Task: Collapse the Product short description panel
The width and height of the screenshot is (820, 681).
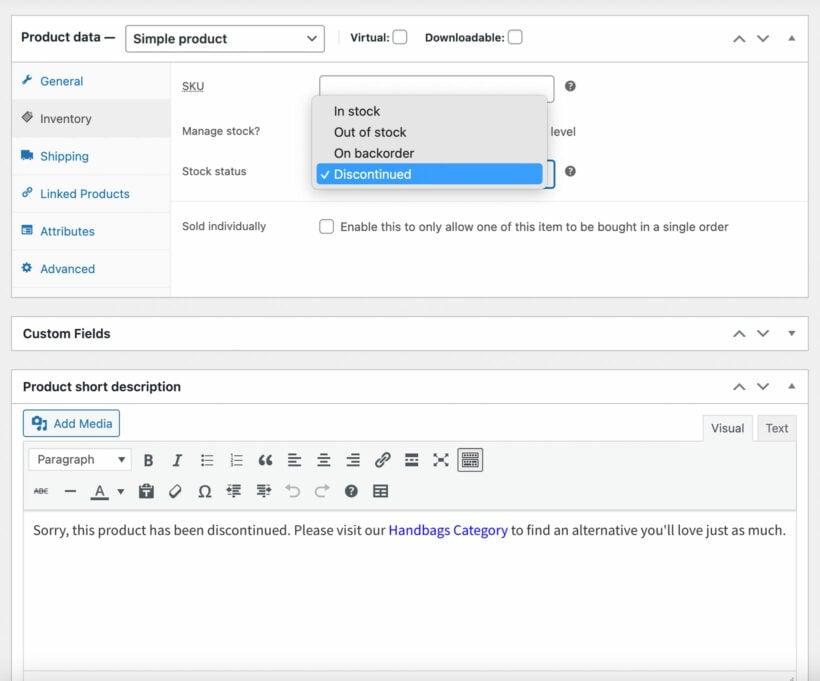Action: coord(792,386)
